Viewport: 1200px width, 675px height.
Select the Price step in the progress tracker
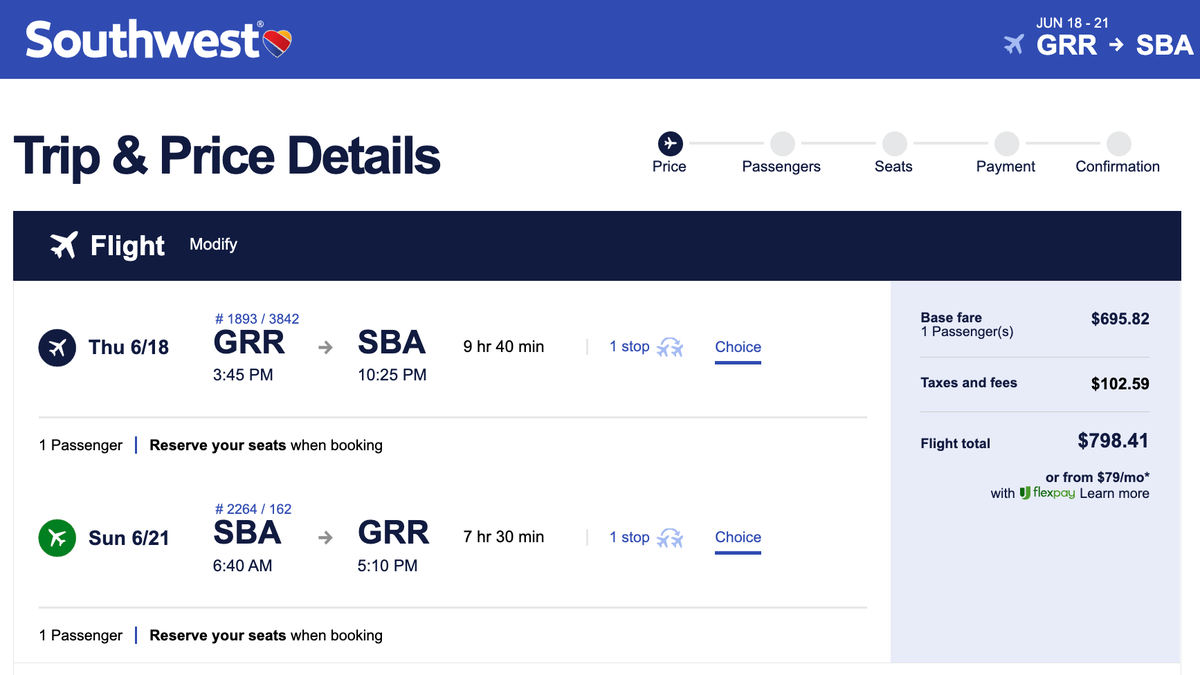click(x=669, y=142)
